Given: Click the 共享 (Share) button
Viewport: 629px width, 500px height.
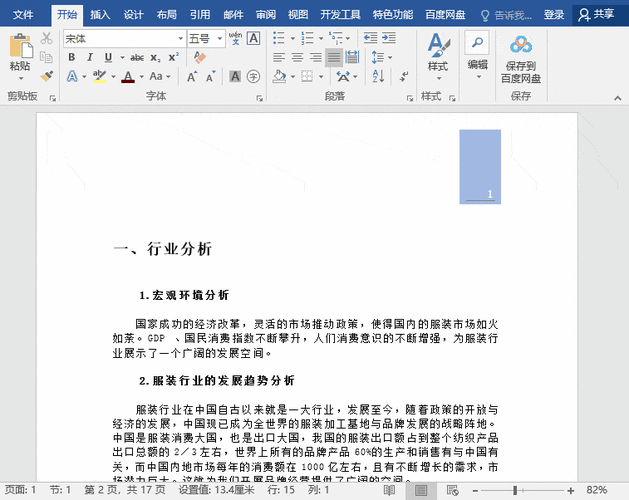Looking at the screenshot, I should [x=597, y=15].
